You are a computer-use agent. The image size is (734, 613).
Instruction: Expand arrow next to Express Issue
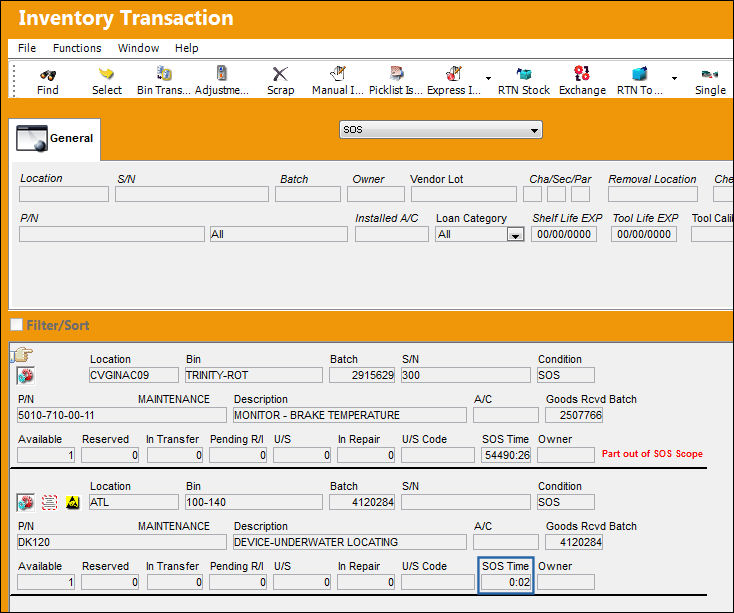pyautogui.click(x=488, y=78)
